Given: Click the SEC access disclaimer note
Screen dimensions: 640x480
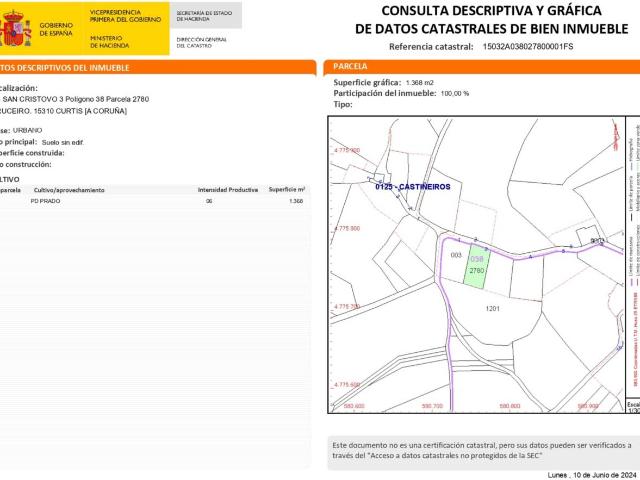Looking at the screenshot, I should coord(480,450).
